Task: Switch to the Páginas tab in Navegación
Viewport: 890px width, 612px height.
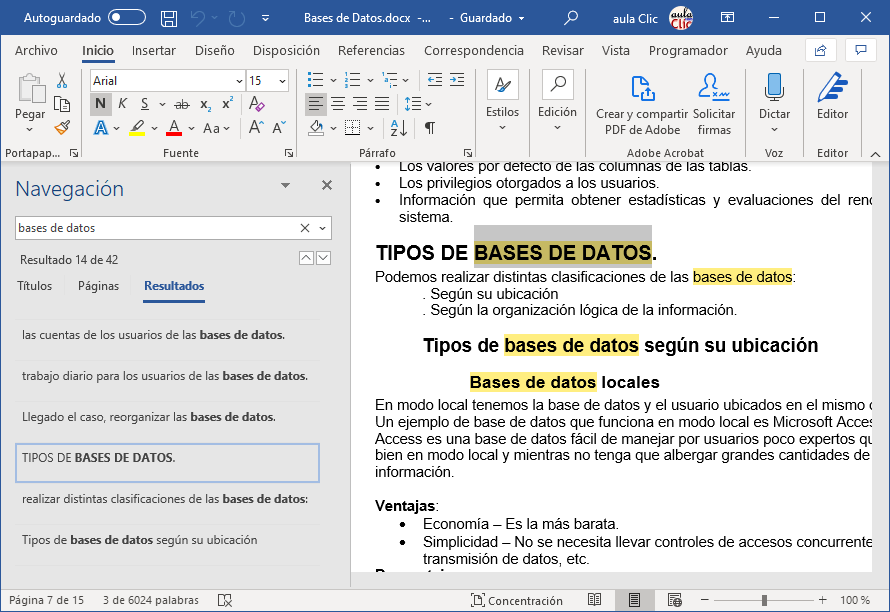Action: [100, 286]
